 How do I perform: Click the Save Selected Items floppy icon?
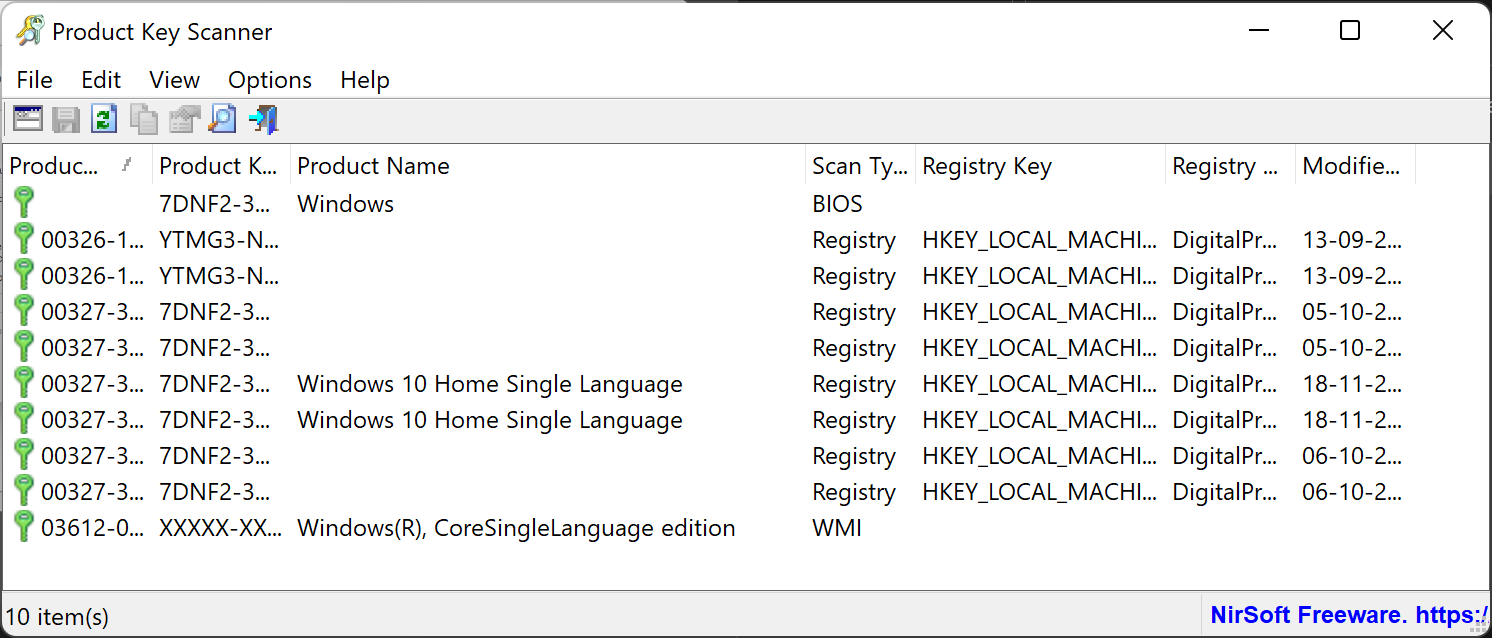(66, 120)
